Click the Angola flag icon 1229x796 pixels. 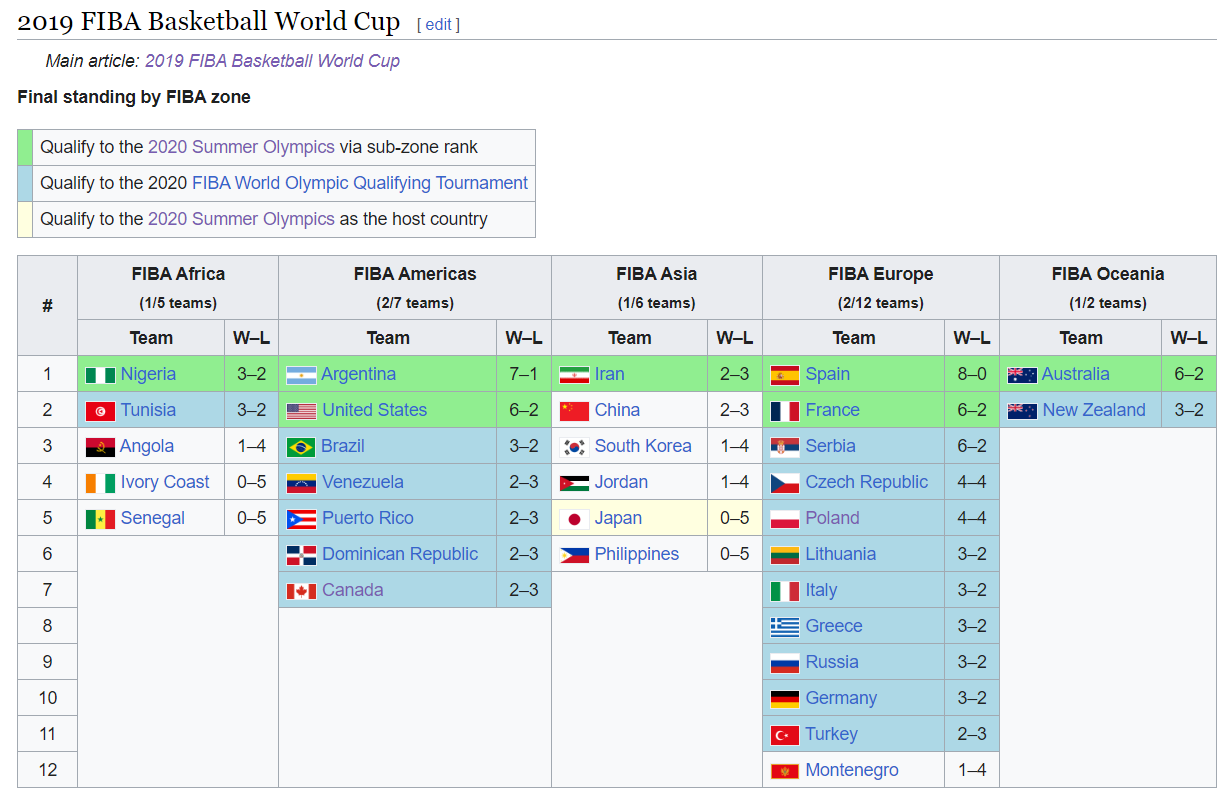pyautogui.click(x=100, y=447)
